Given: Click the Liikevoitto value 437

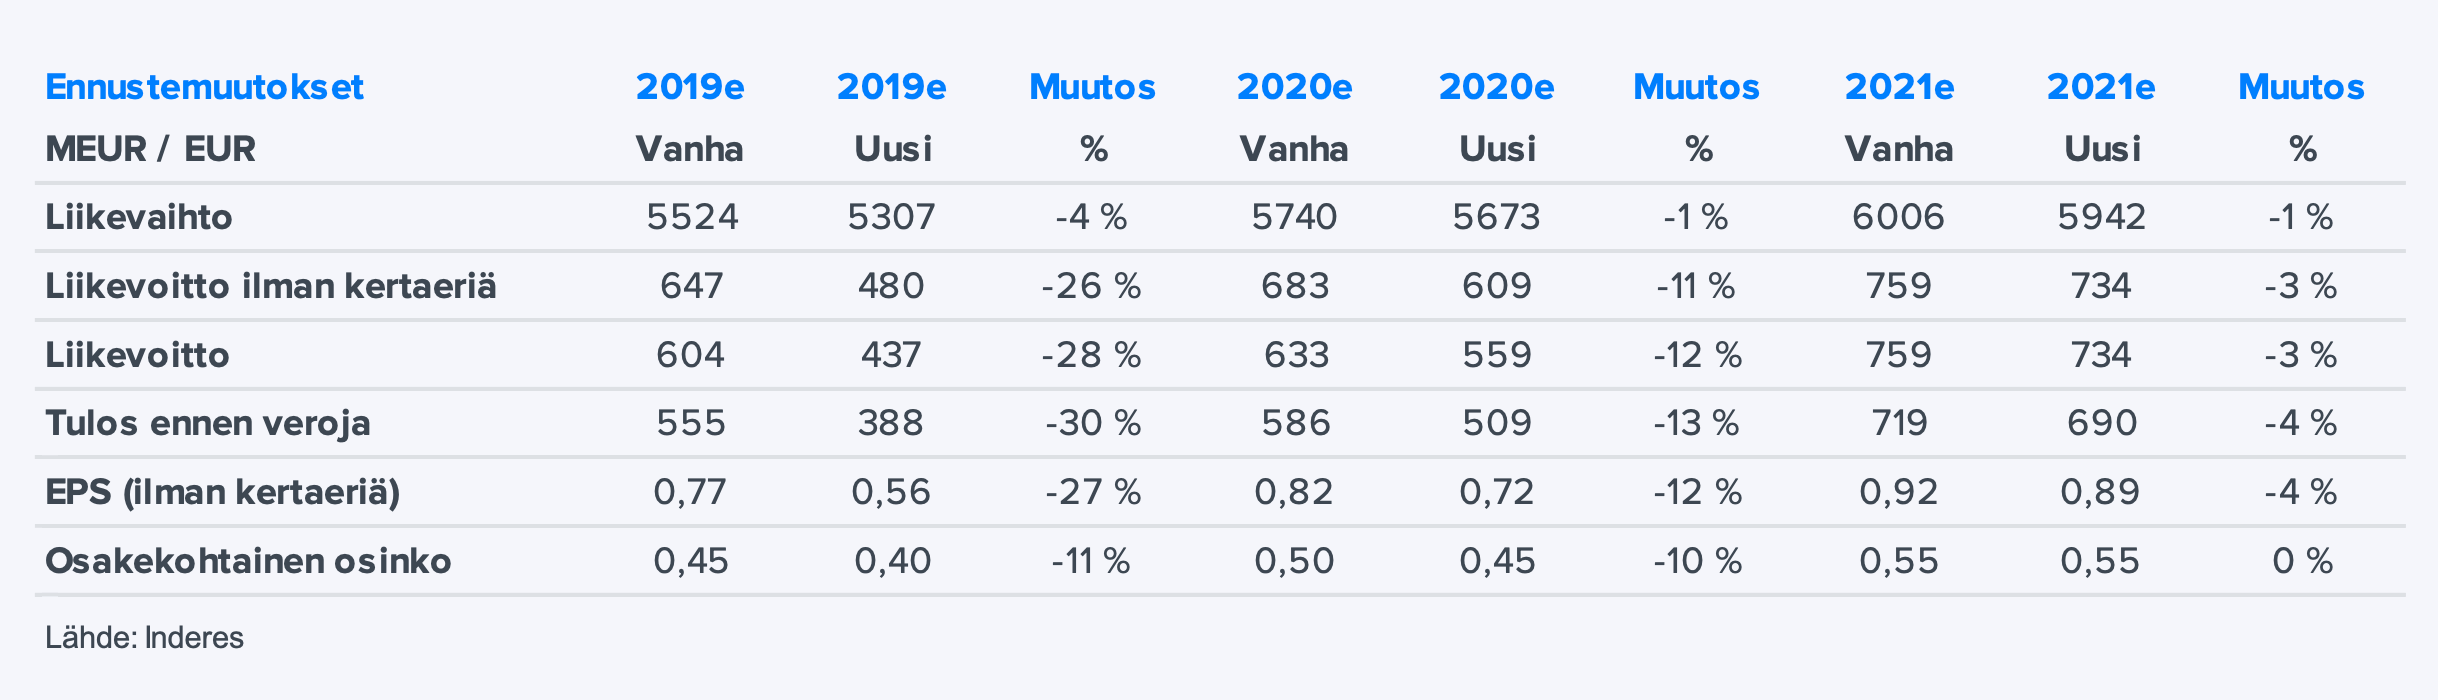Looking at the screenshot, I should click(x=891, y=355).
